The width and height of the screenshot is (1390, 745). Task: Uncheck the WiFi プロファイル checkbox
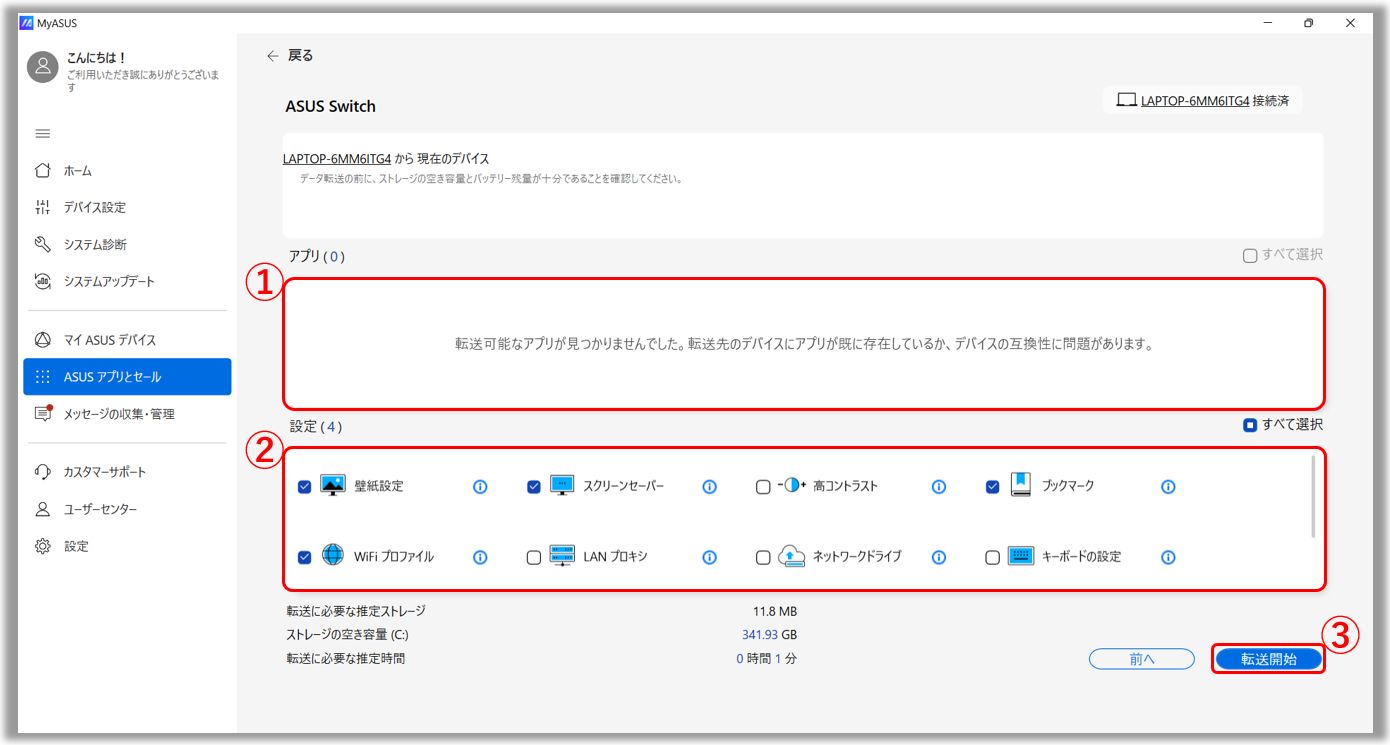305,558
